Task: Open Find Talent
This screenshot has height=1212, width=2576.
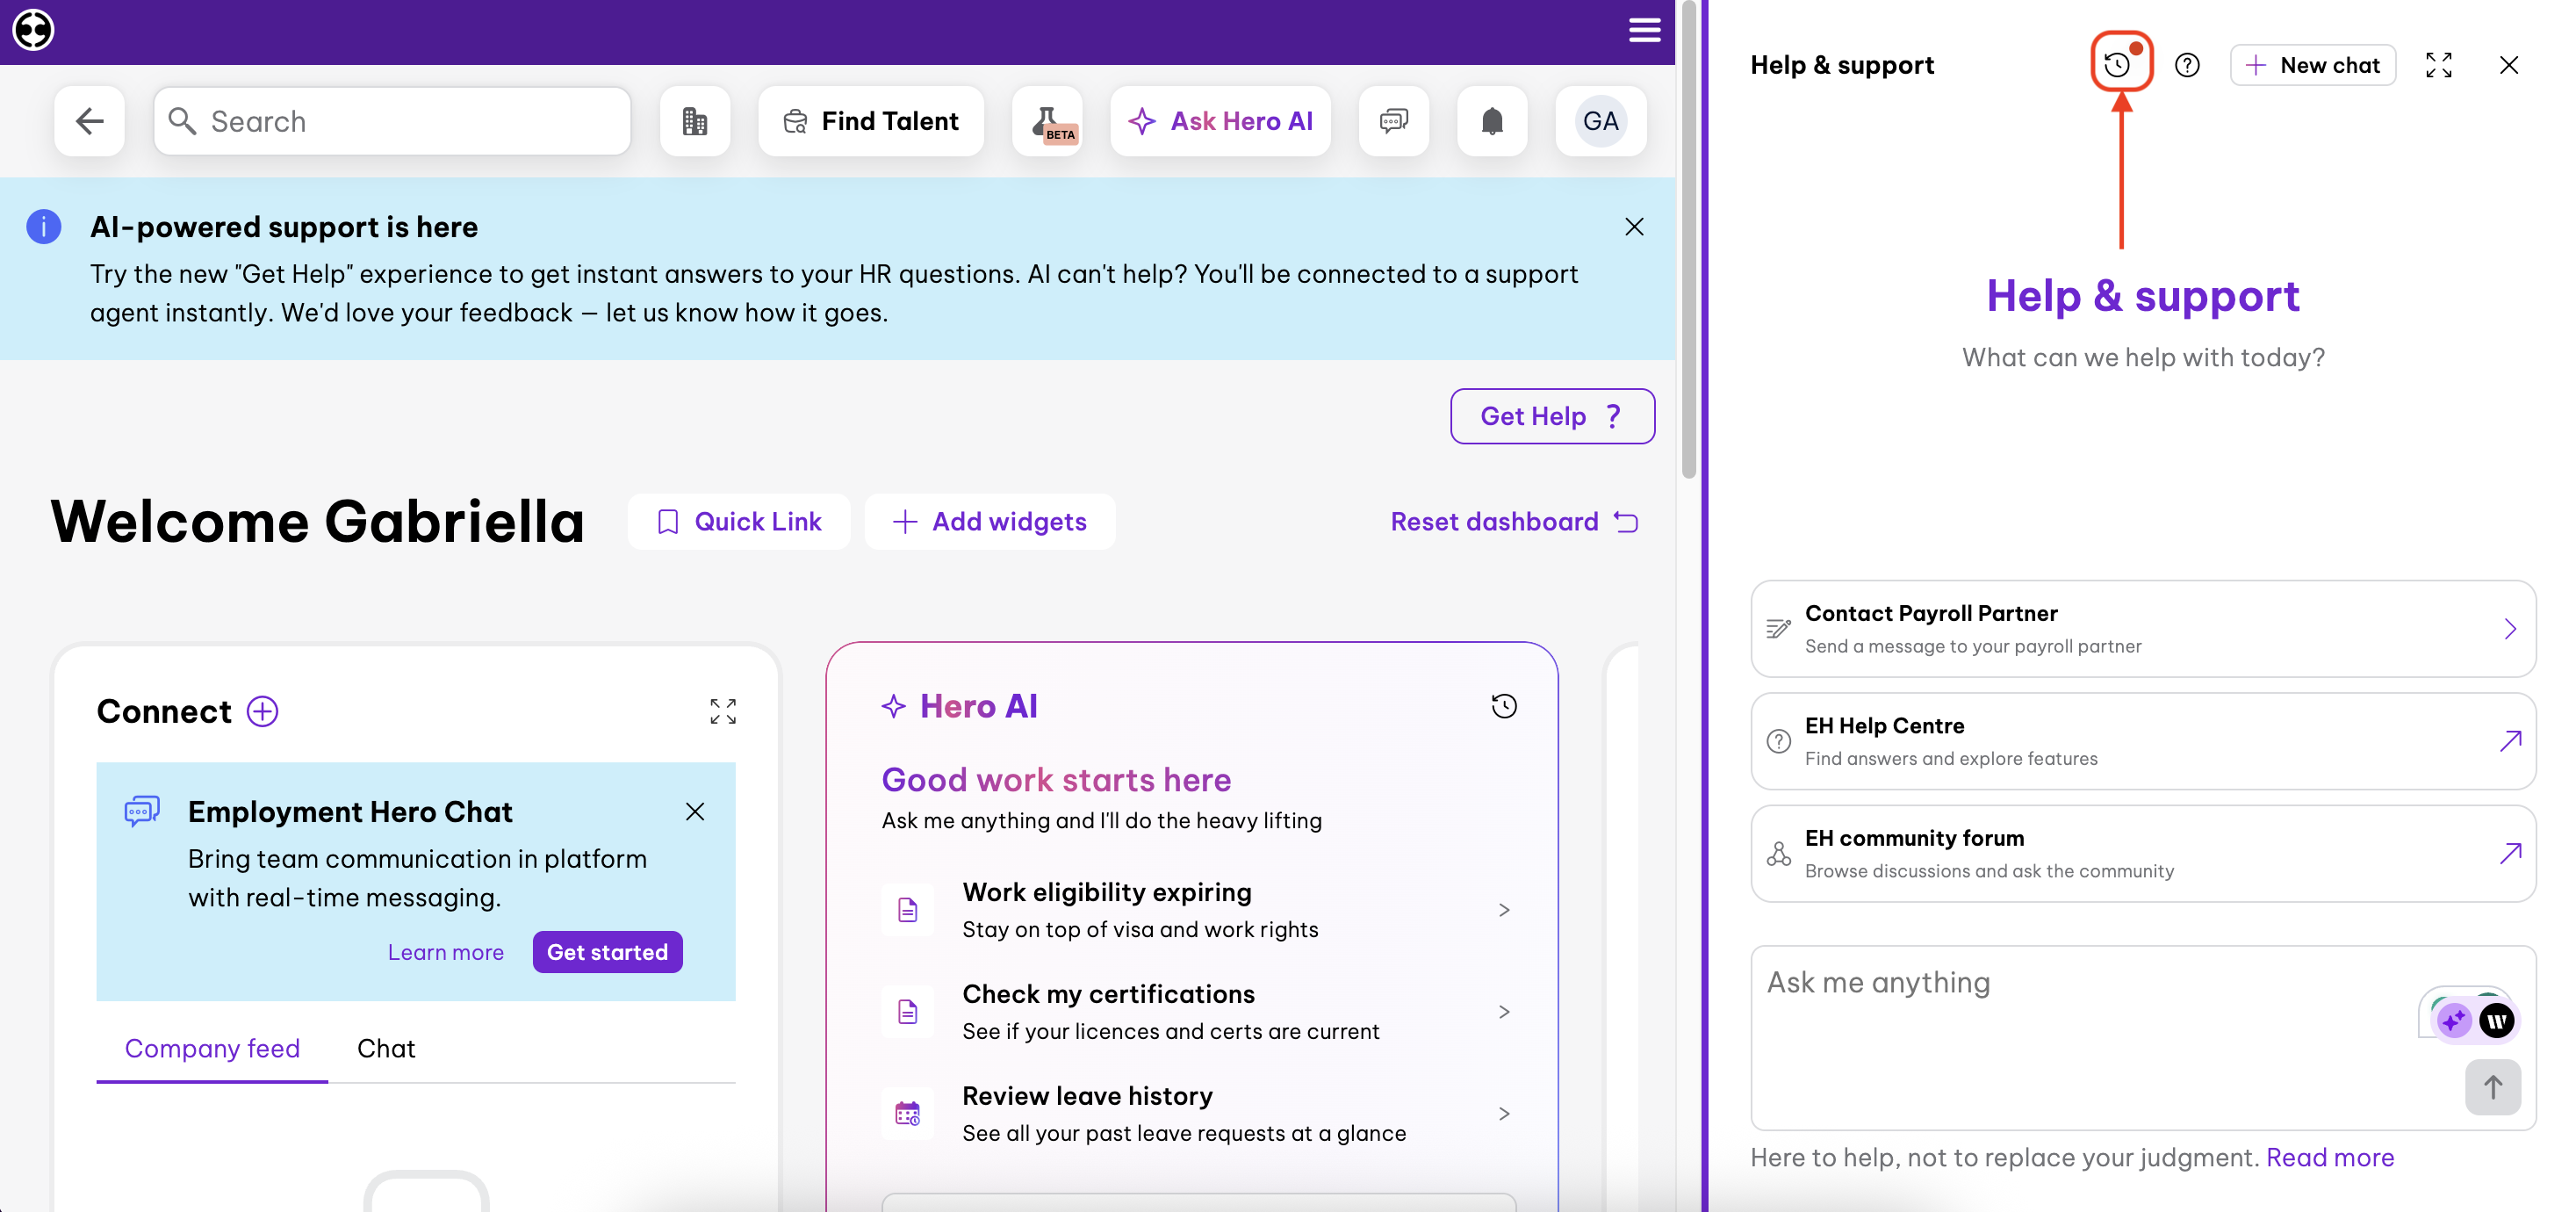Action: pyautogui.click(x=871, y=121)
